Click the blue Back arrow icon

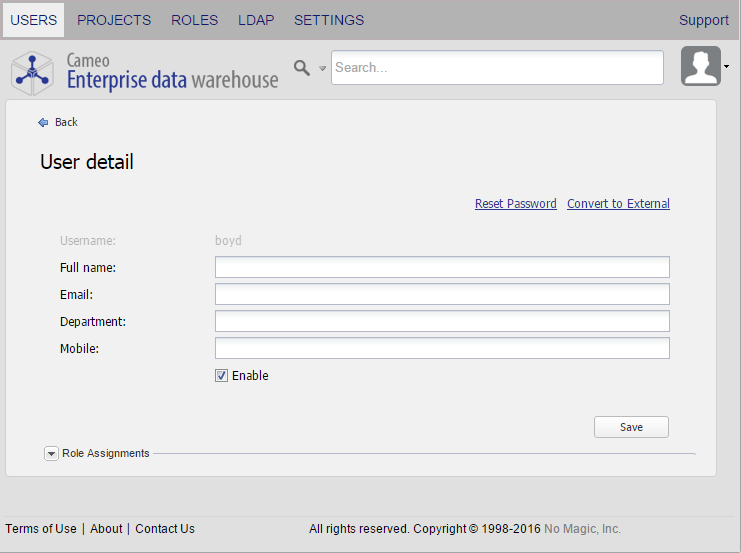pos(43,122)
